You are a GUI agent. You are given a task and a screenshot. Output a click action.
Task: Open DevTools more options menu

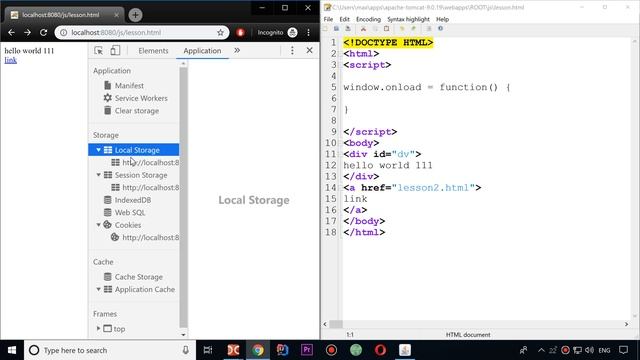(x=292, y=50)
